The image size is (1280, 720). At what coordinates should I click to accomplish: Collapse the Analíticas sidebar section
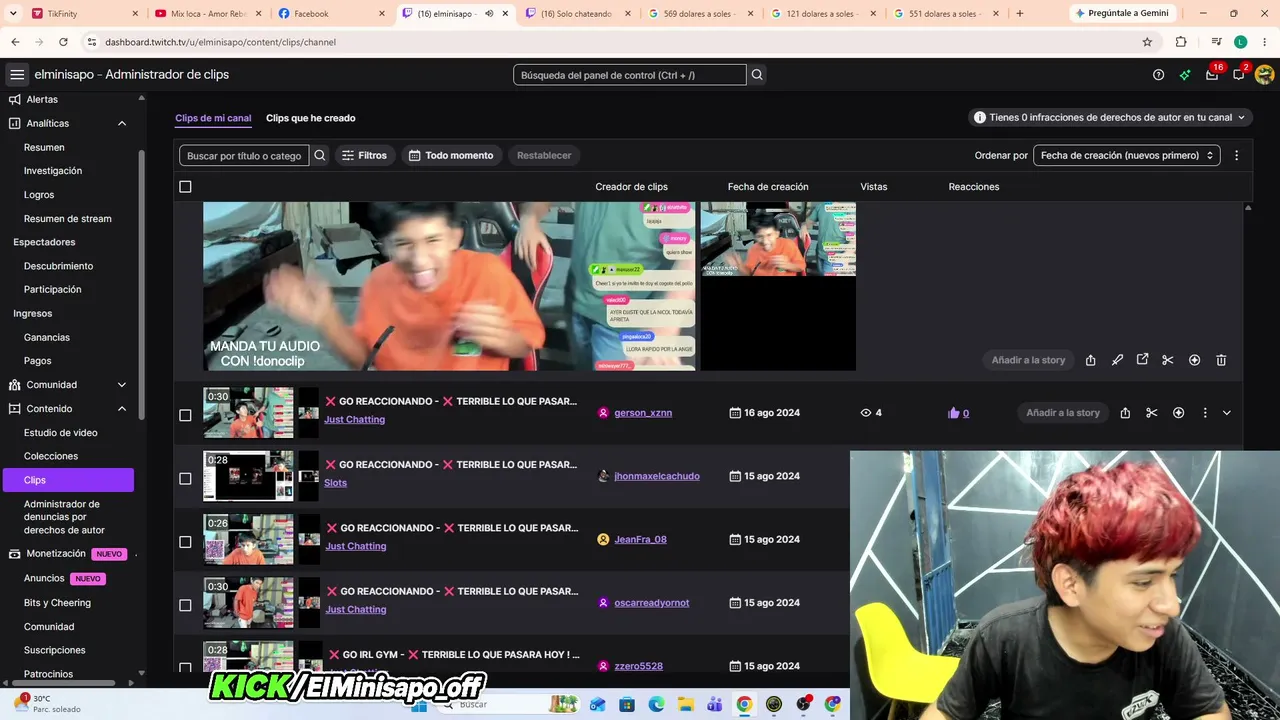point(122,123)
